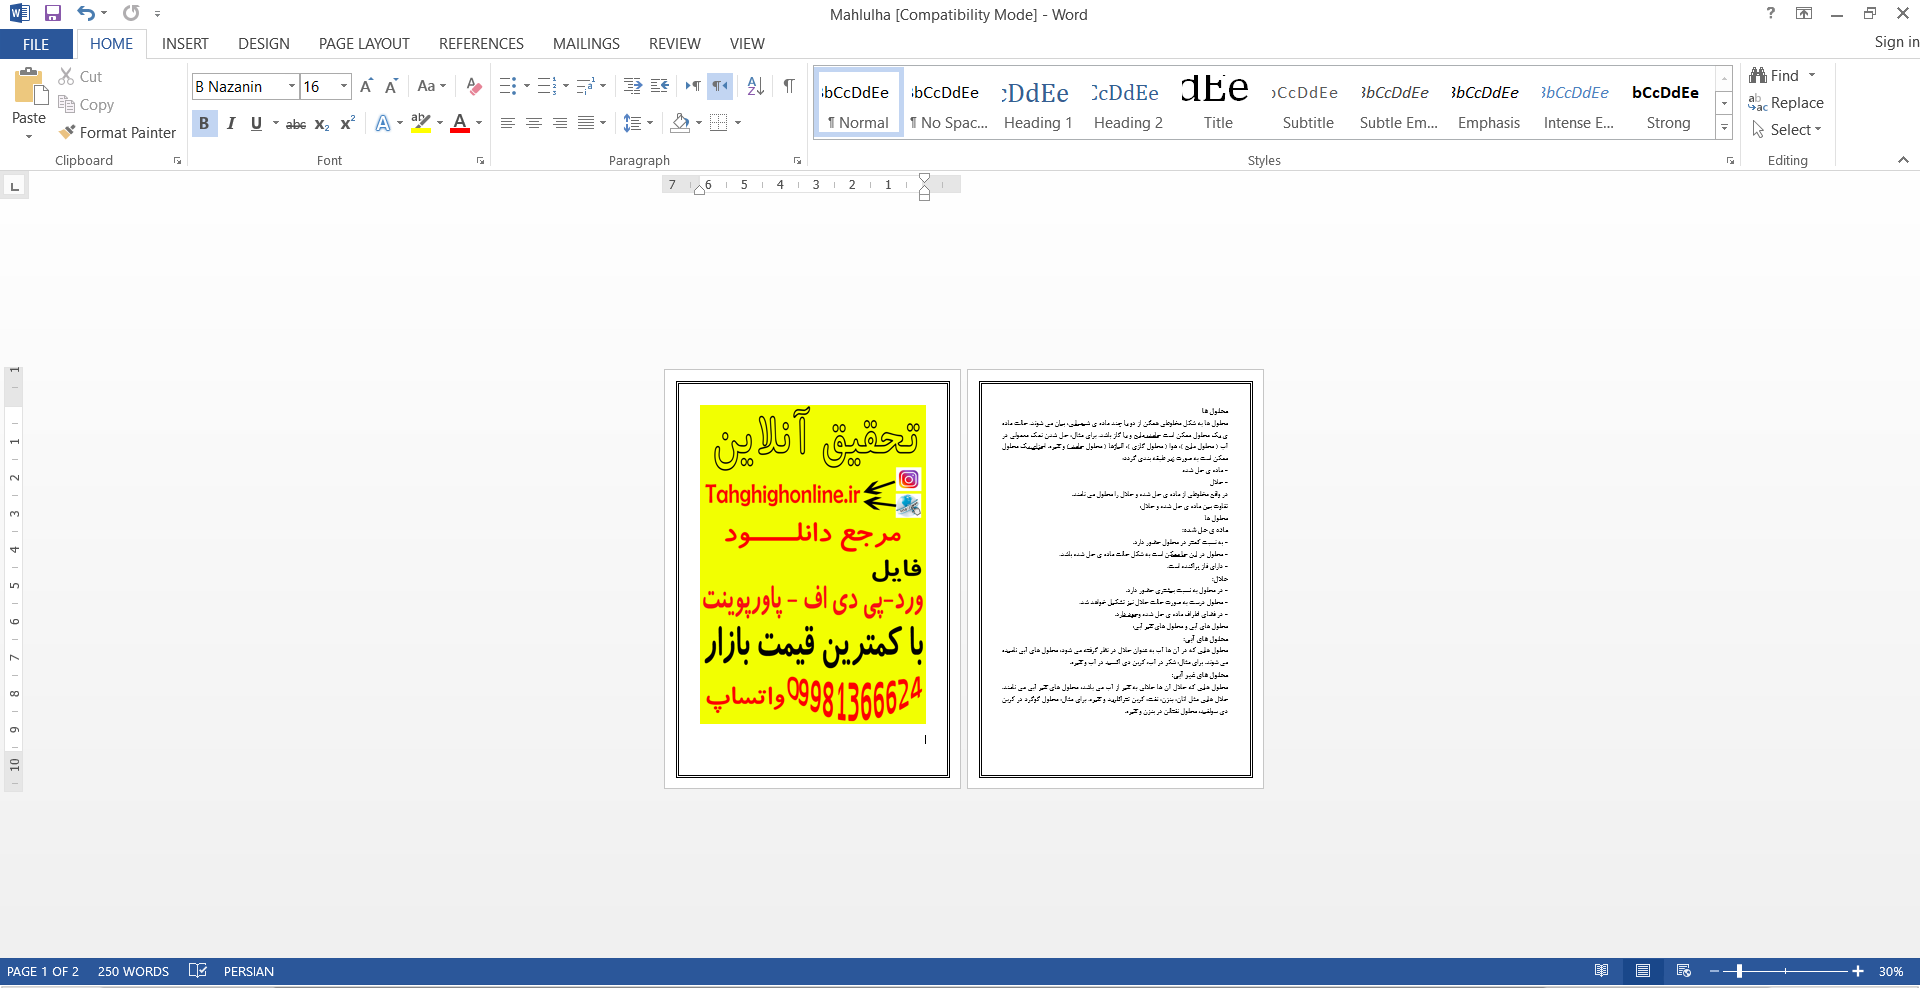Click the Paste clipboard icon
Screen dimensions: 1926x988
29,87
